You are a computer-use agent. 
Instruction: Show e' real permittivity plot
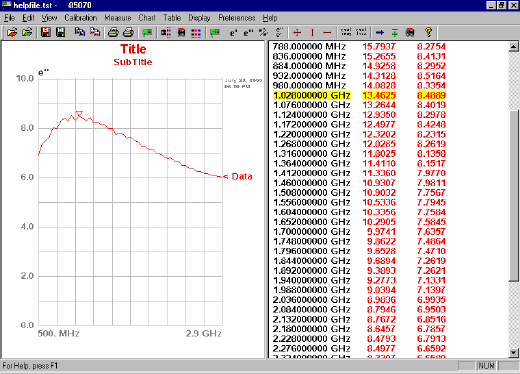(233, 32)
